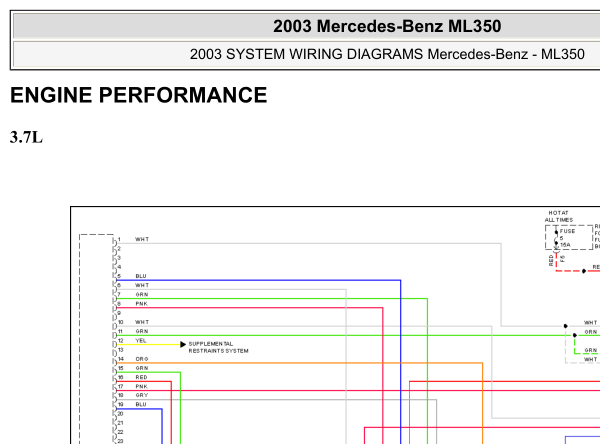Click the BLU label at pin 19
600x444 pixels.
(x=141, y=404)
